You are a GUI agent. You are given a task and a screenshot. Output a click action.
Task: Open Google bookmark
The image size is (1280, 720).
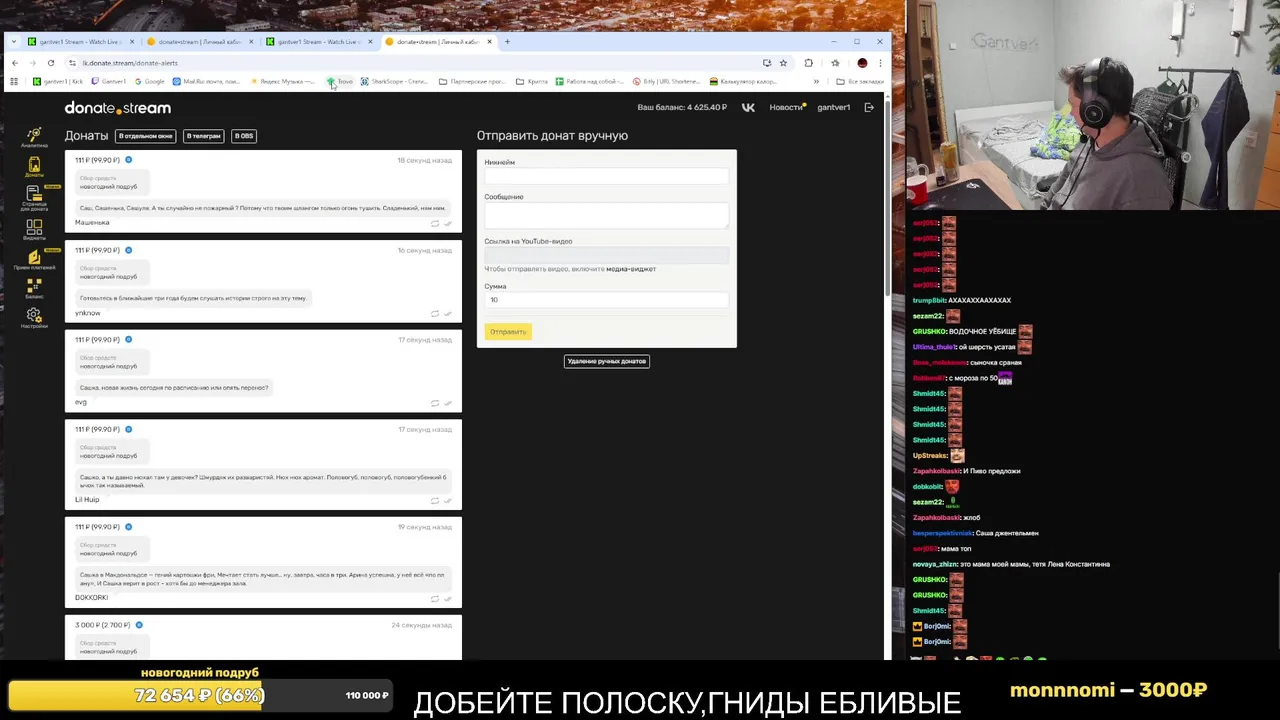click(x=149, y=81)
